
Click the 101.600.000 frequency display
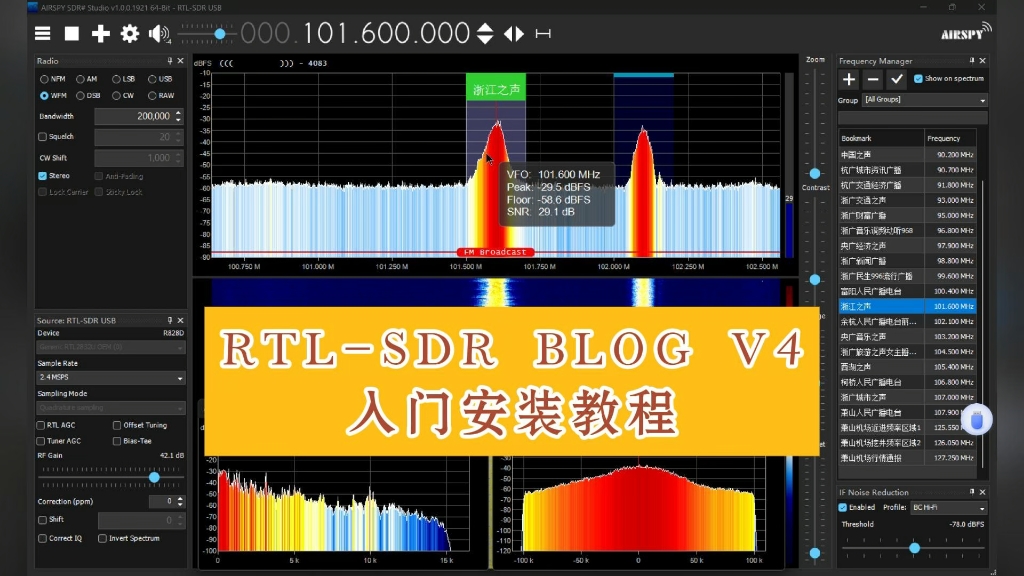pyautogui.click(x=355, y=33)
